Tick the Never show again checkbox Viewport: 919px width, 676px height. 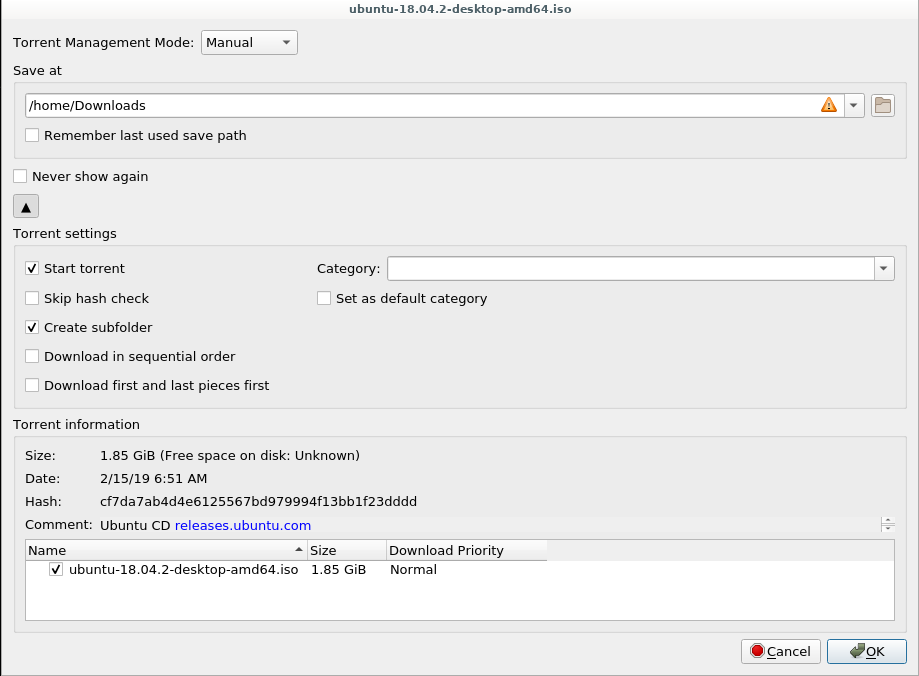pos(21,176)
